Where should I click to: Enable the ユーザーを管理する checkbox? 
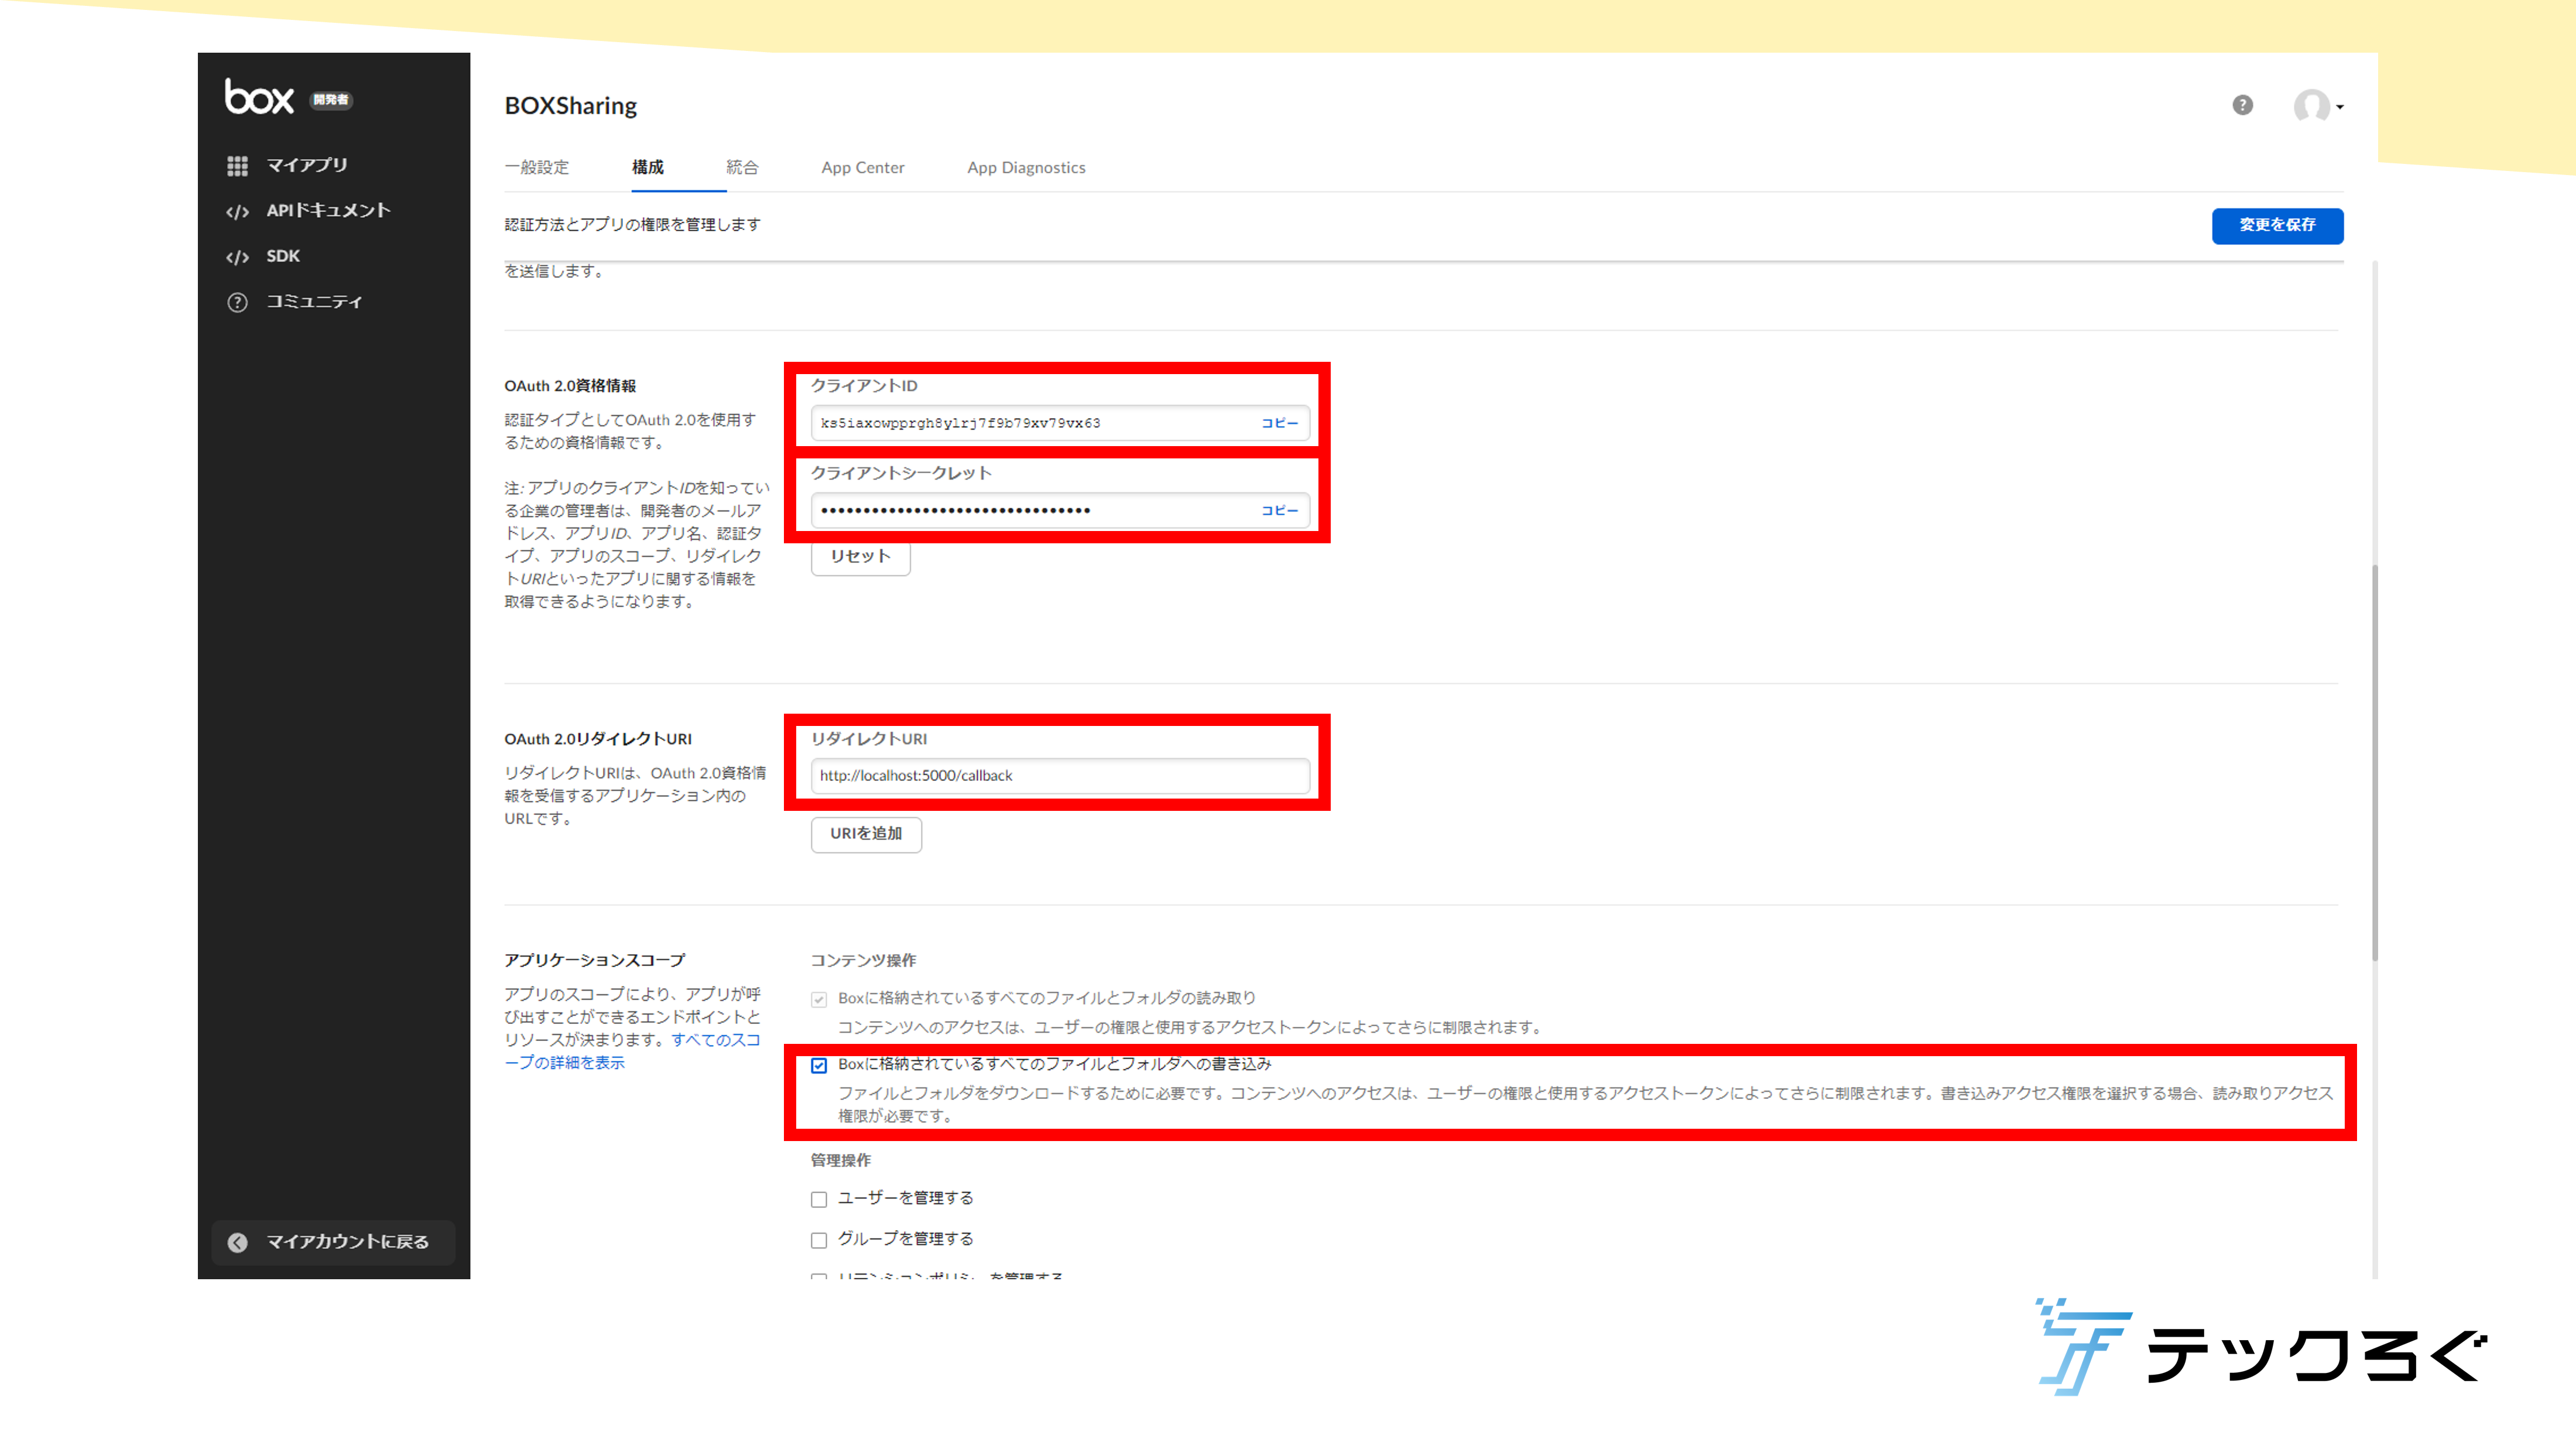point(819,1199)
